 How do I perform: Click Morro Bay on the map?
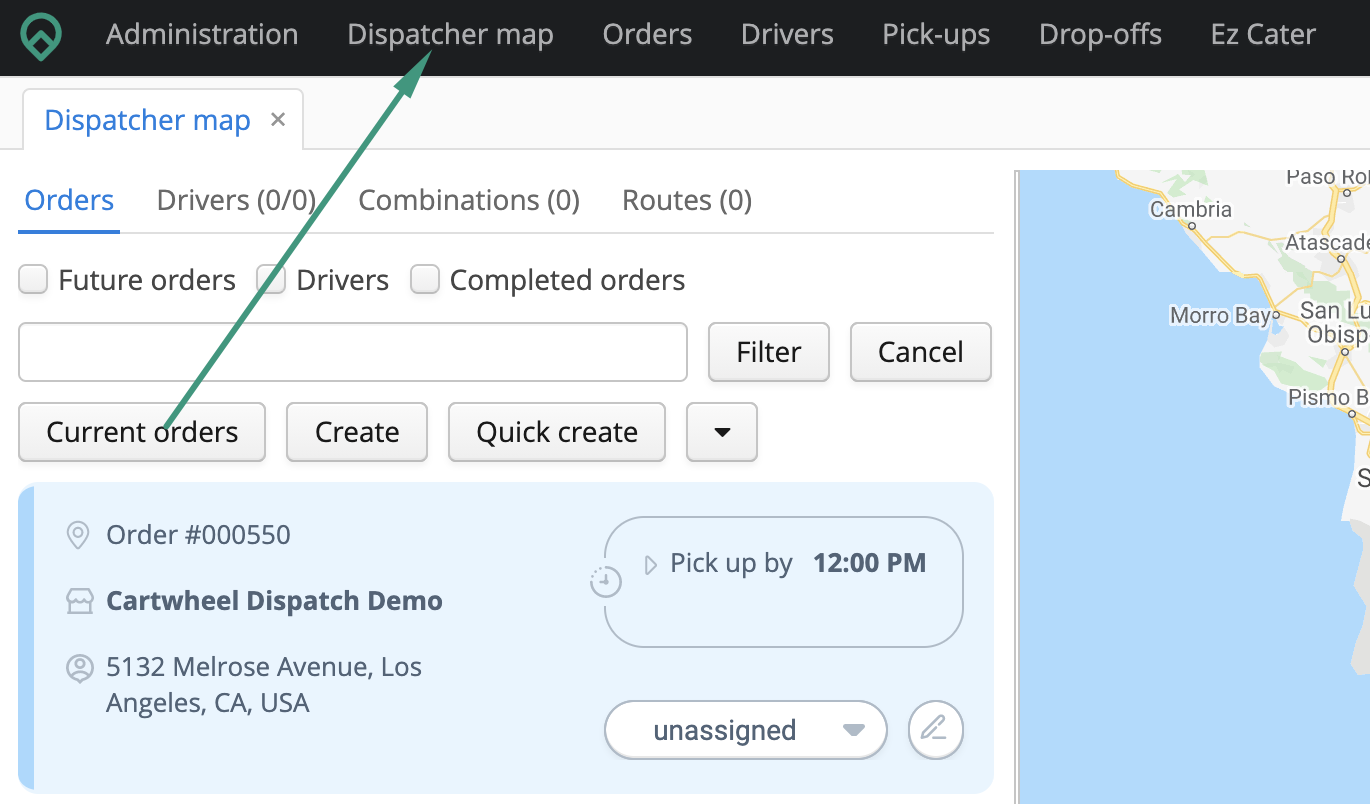coord(1221,314)
